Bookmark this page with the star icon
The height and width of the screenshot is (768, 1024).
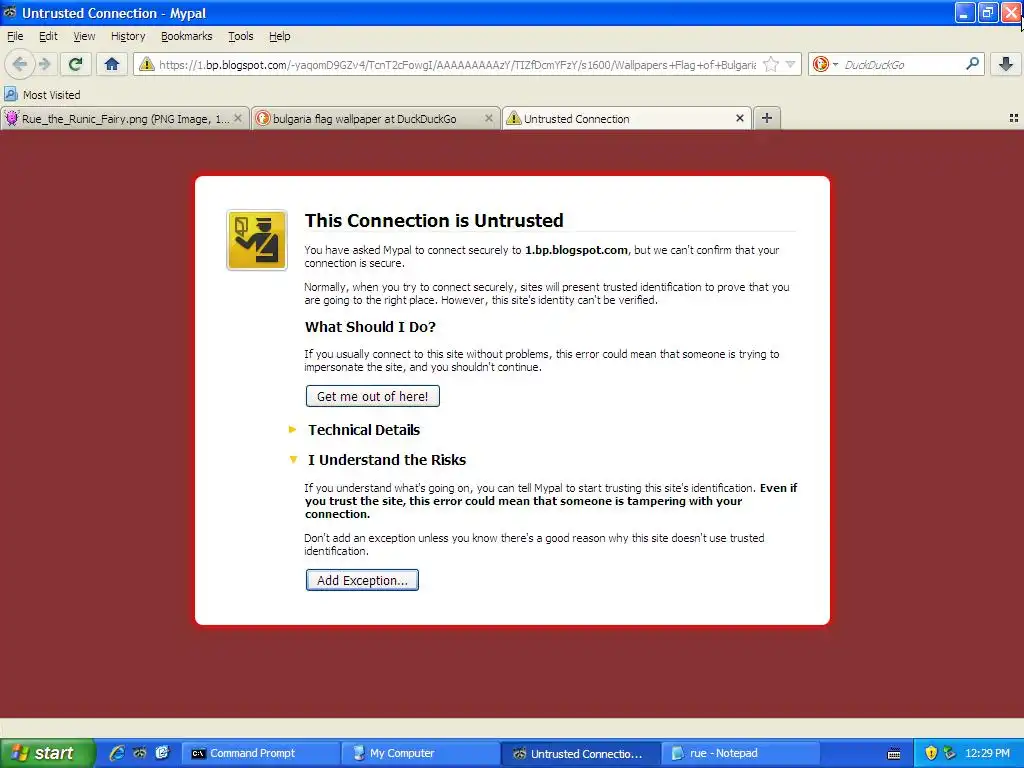point(771,64)
